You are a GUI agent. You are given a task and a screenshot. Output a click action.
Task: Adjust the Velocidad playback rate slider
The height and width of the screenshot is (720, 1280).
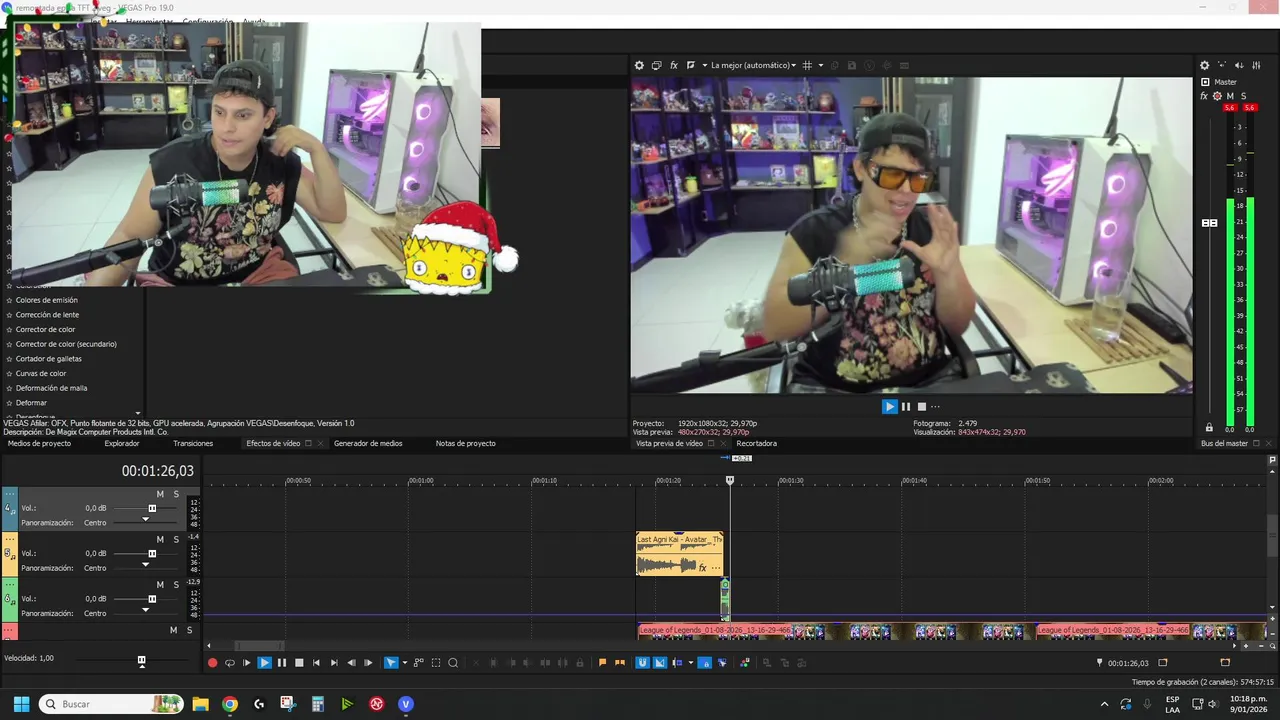tap(141, 660)
